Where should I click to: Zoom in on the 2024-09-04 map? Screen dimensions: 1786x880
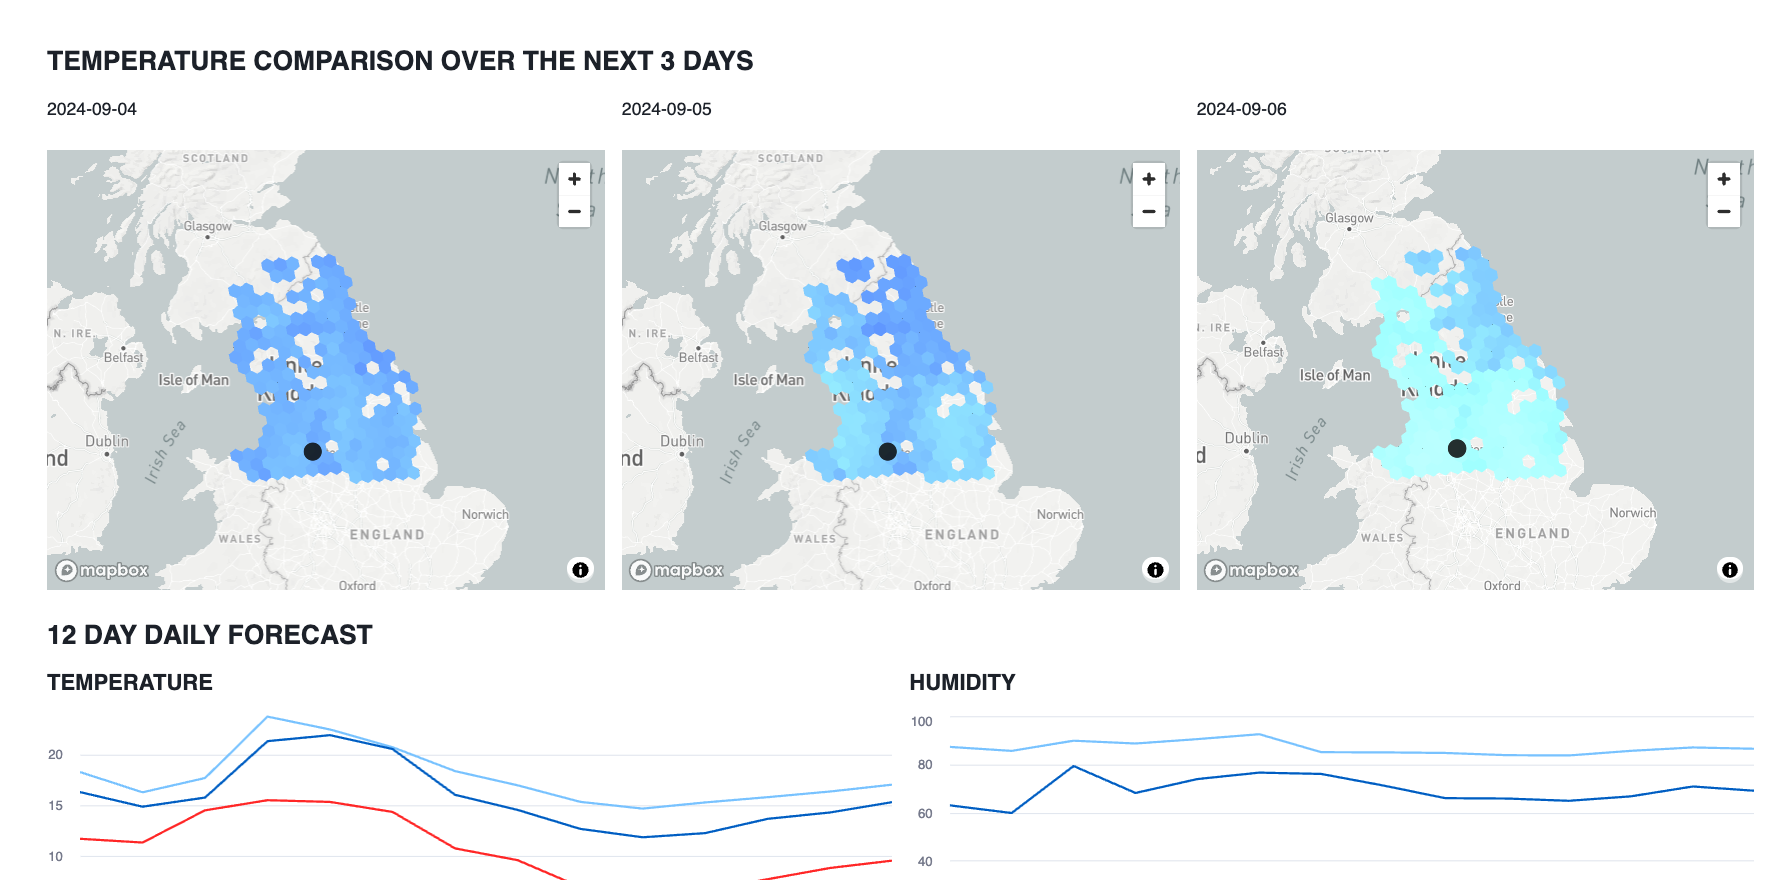coord(574,179)
